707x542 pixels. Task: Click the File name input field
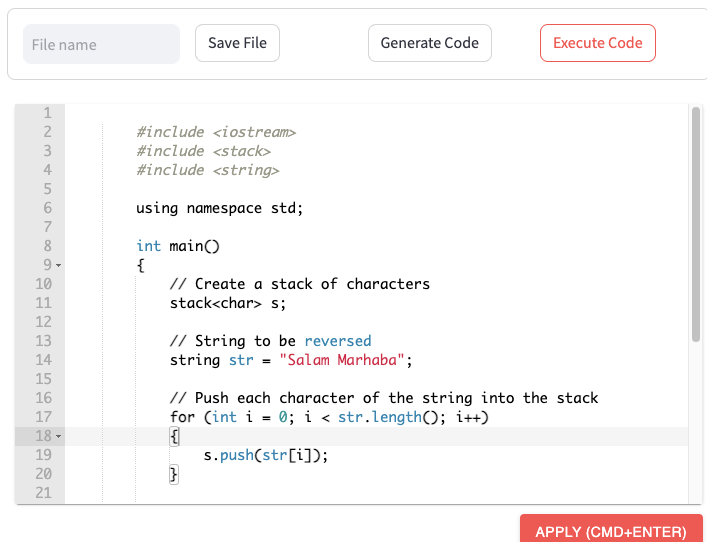(101, 44)
